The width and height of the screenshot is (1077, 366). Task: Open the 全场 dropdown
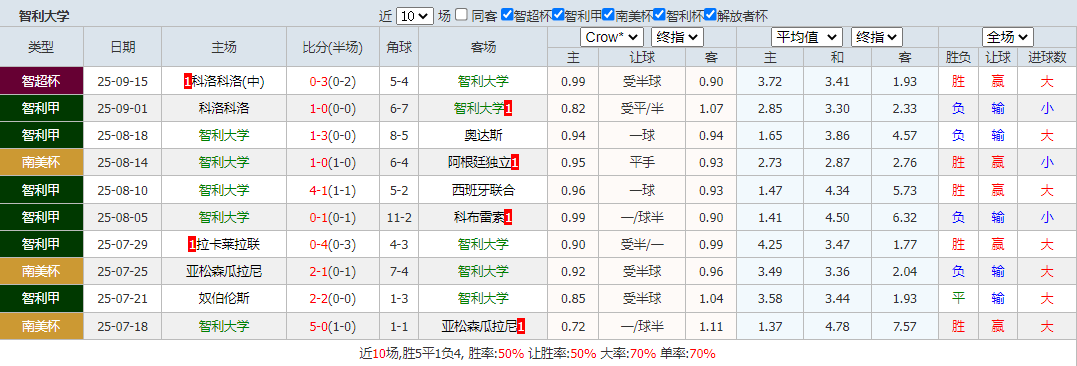(1008, 37)
